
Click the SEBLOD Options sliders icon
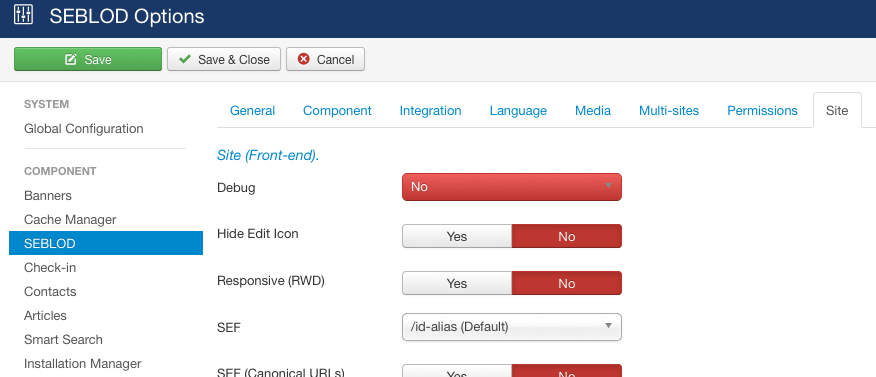point(23,15)
